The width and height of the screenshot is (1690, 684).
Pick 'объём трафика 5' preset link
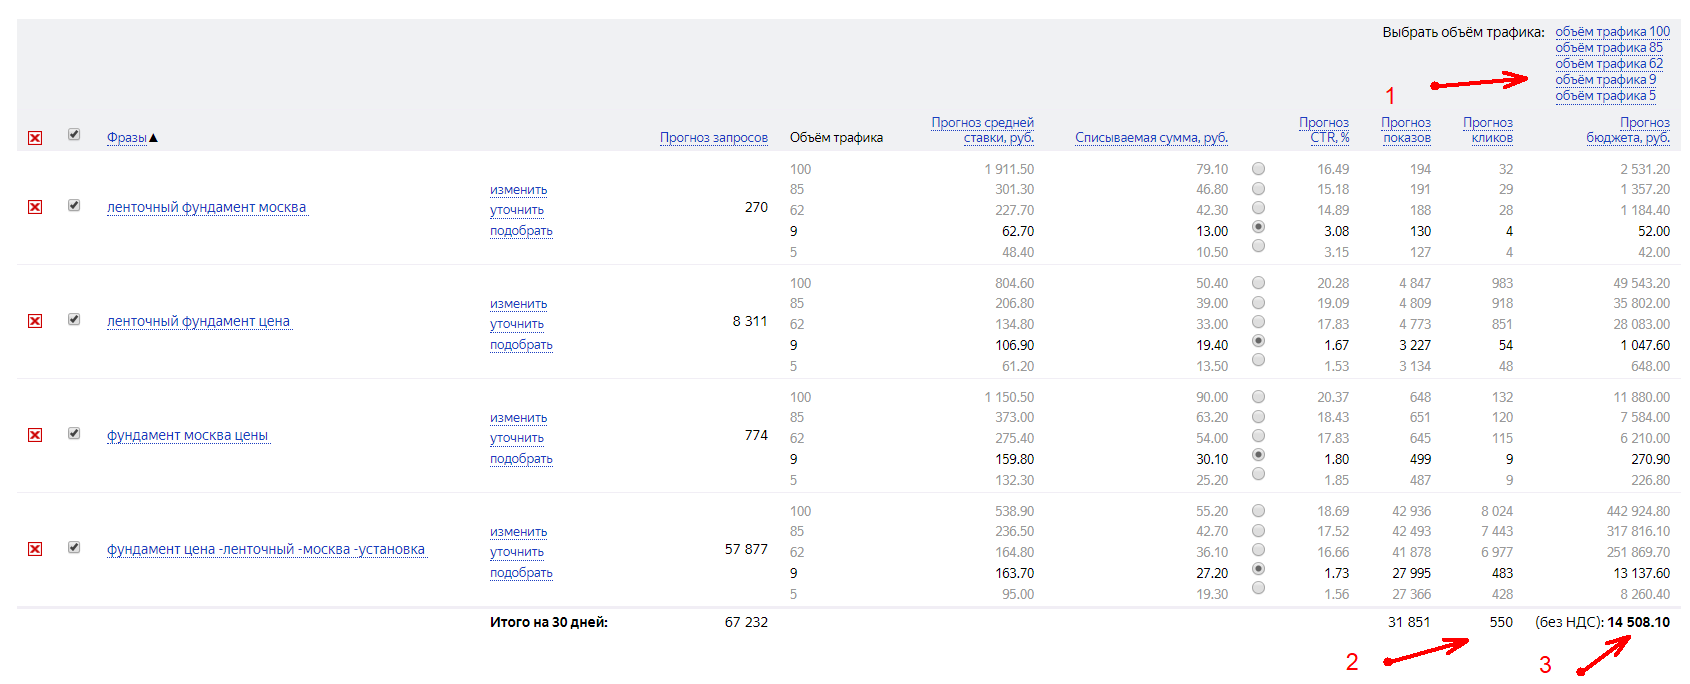(x=1605, y=96)
